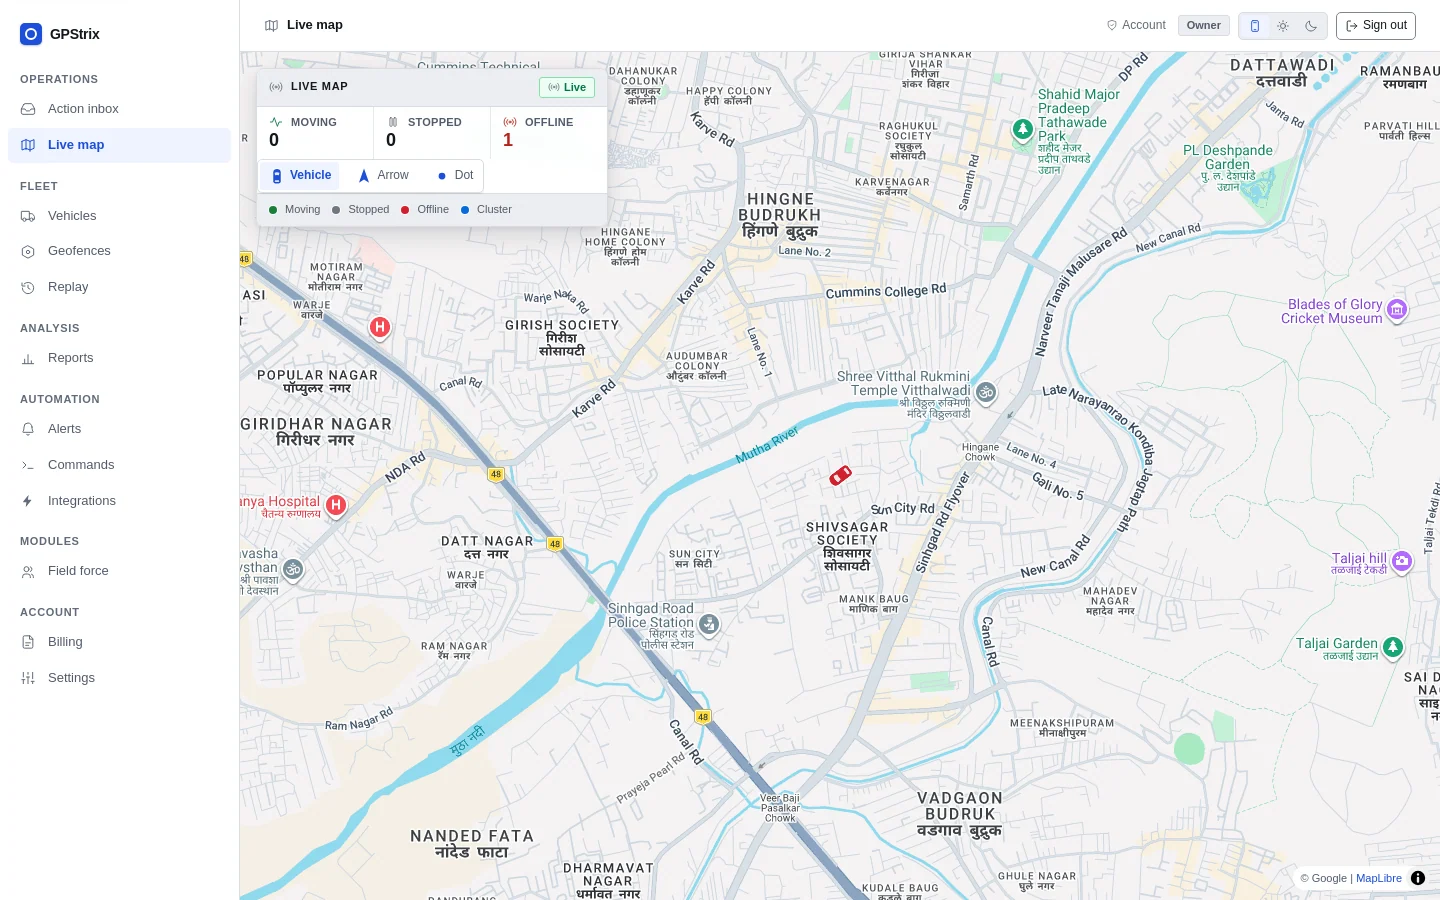
Task: Click the Sun City Rd label
Action: point(903,509)
